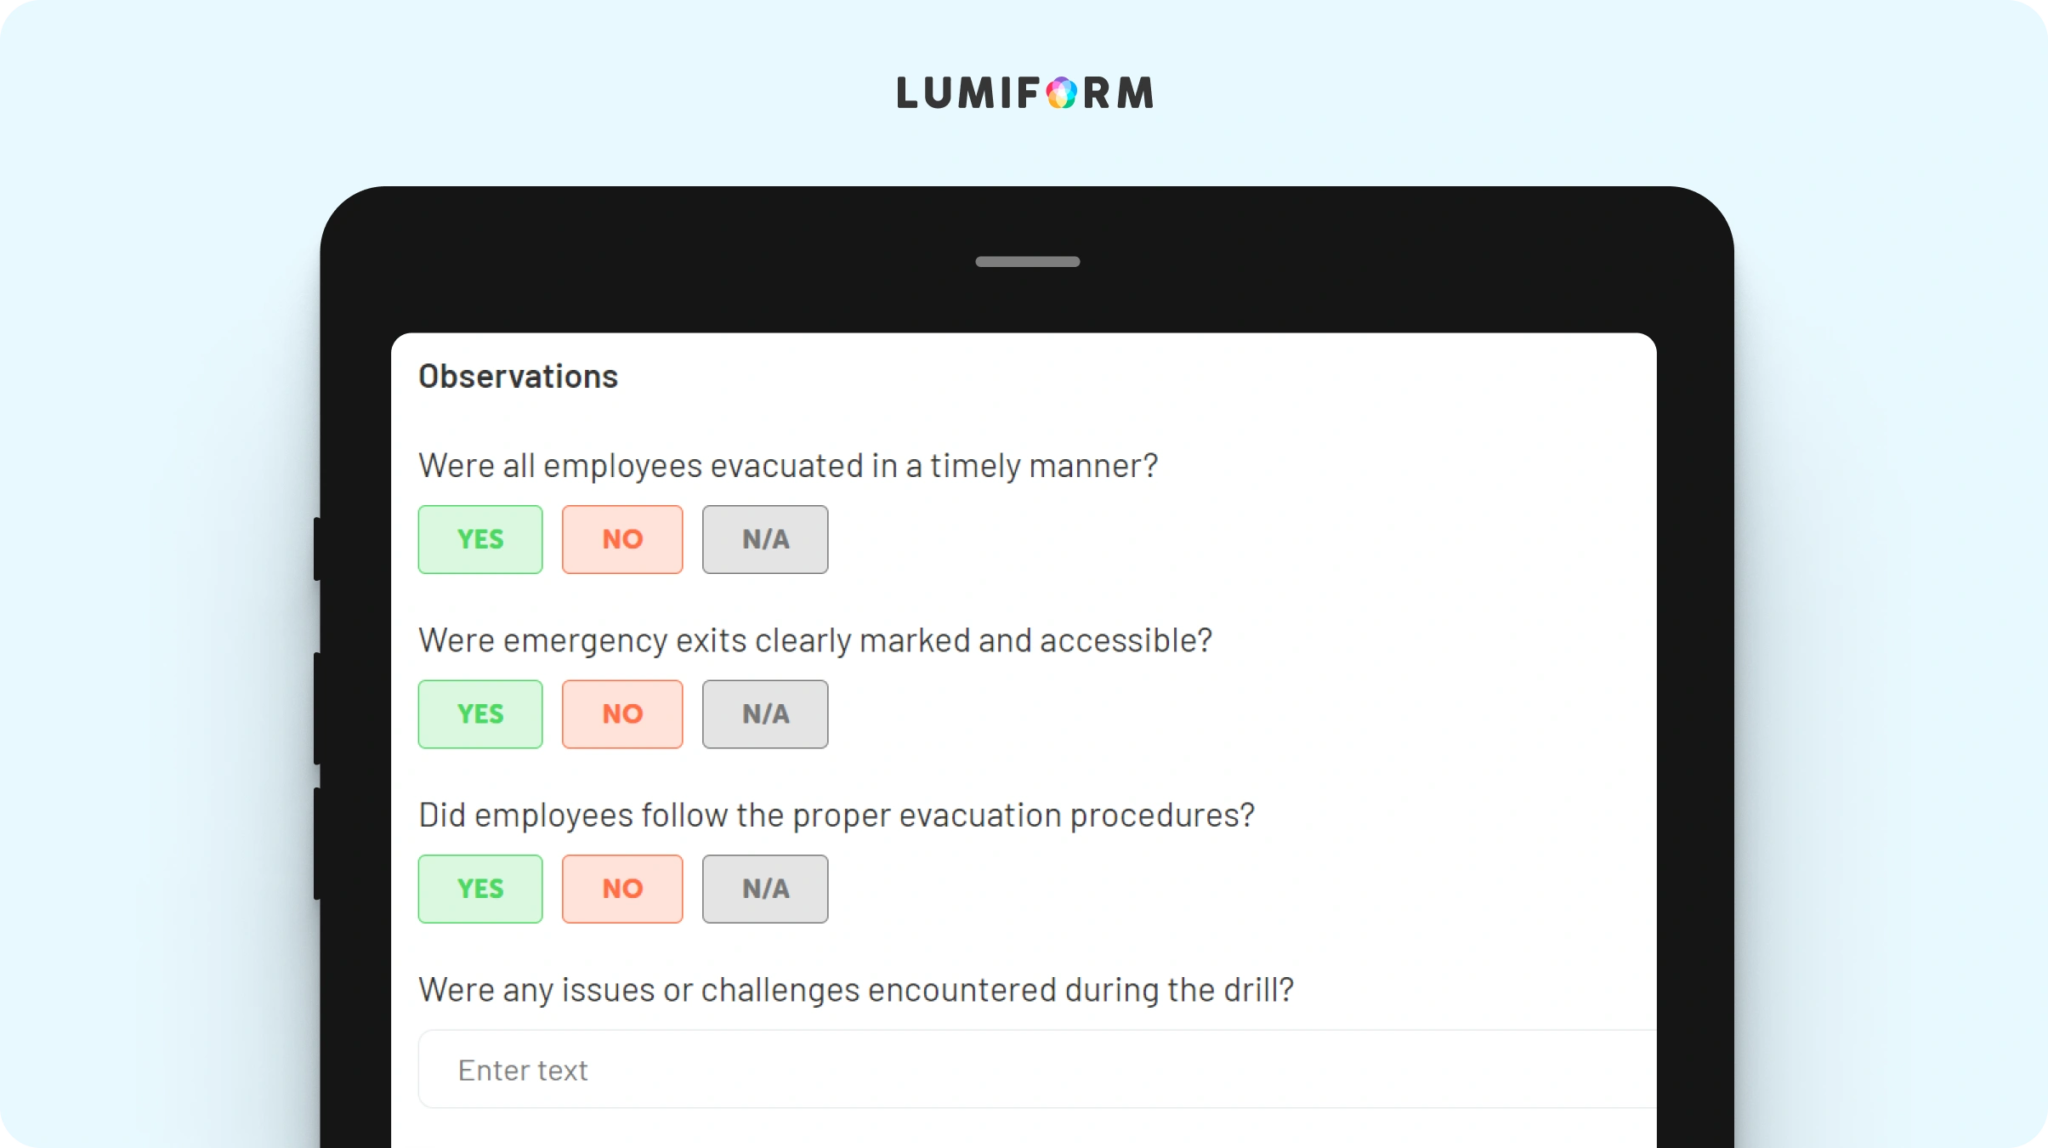This screenshot has width=2048, height=1148.
Task: Click the emergency exits question text
Action: pyautogui.click(x=815, y=641)
